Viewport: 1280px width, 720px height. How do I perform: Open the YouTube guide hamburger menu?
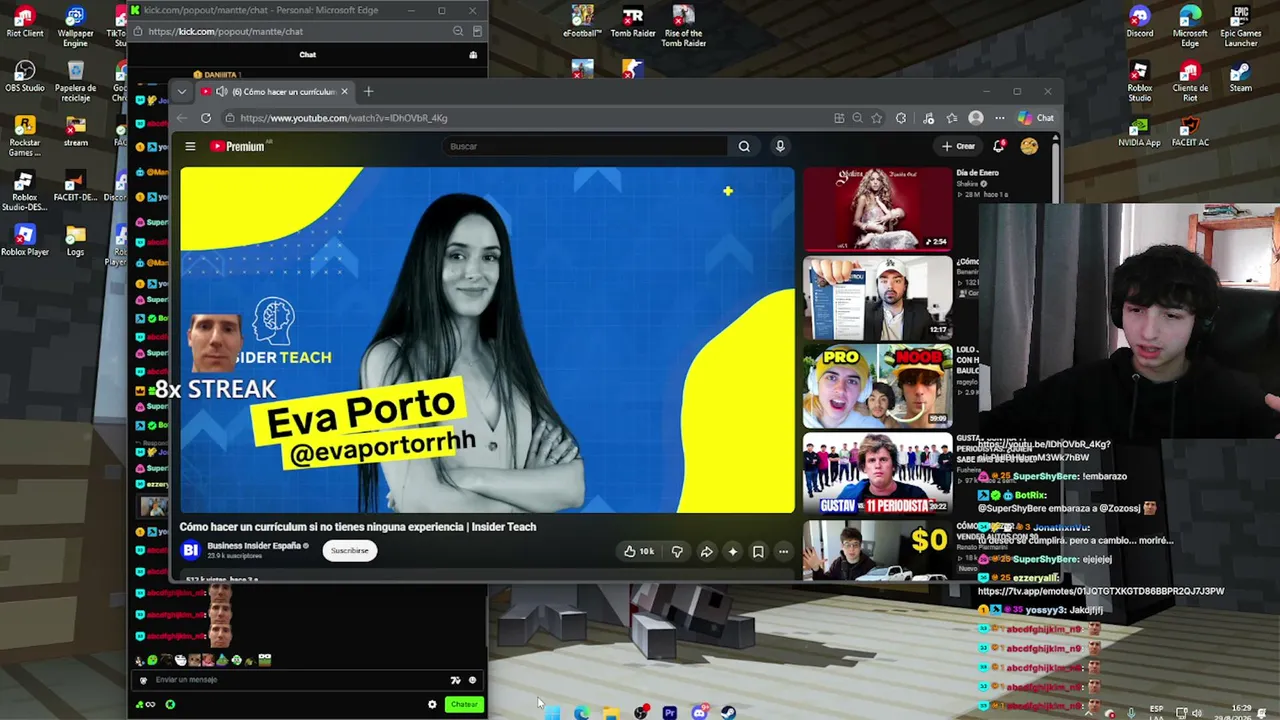pyautogui.click(x=190, y=146)
